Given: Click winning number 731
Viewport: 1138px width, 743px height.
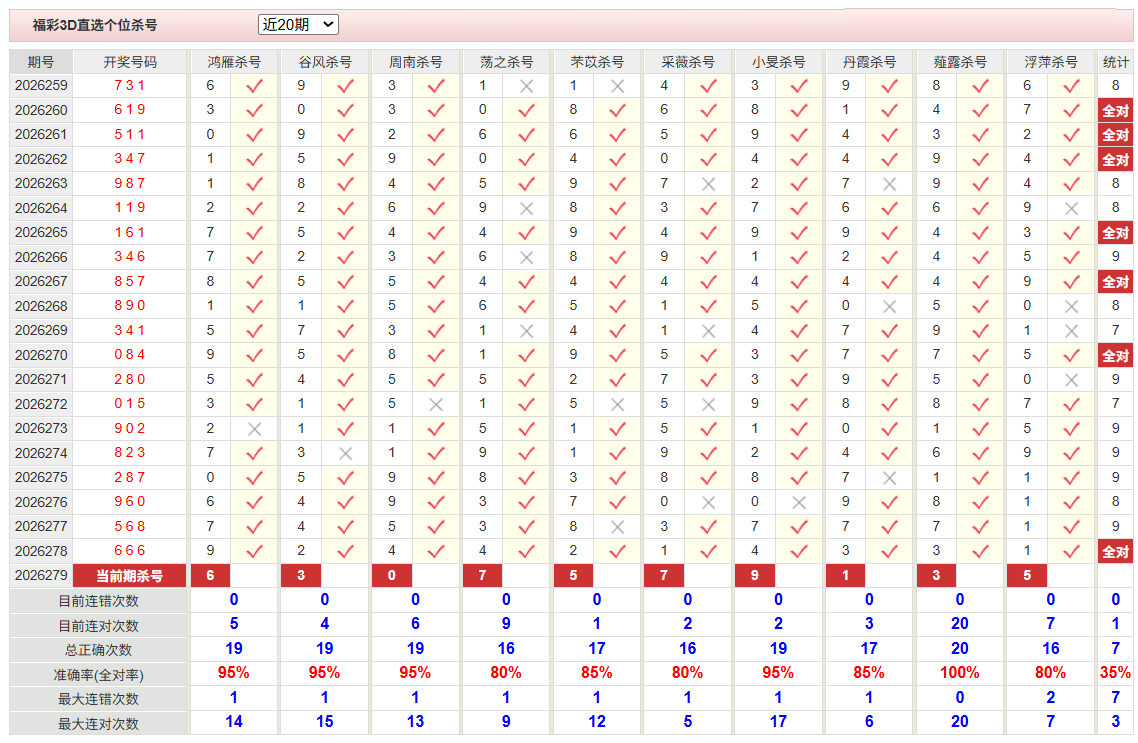Looking at the screenshot, I should point(130,86).
